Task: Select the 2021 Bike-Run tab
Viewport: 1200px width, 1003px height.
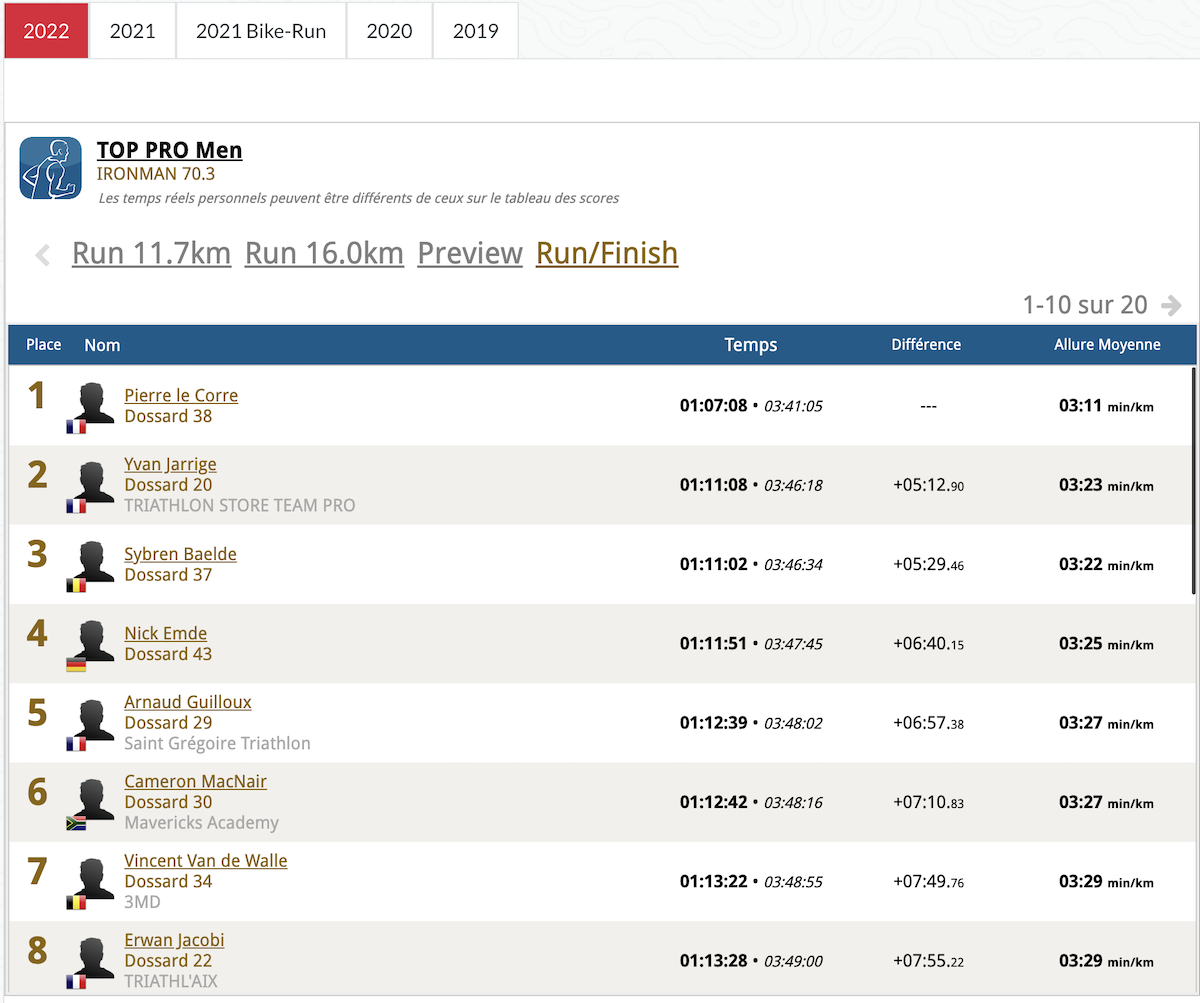Action: 261,30
